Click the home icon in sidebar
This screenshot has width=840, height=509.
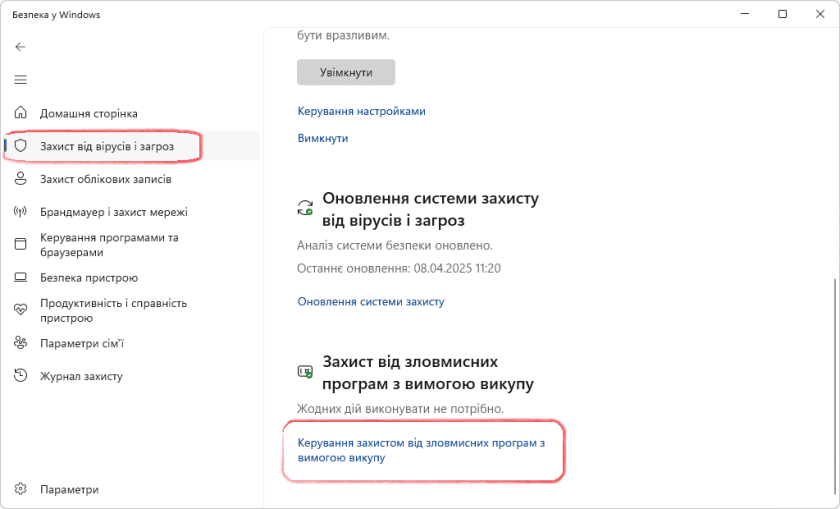[x=20, y=114]
